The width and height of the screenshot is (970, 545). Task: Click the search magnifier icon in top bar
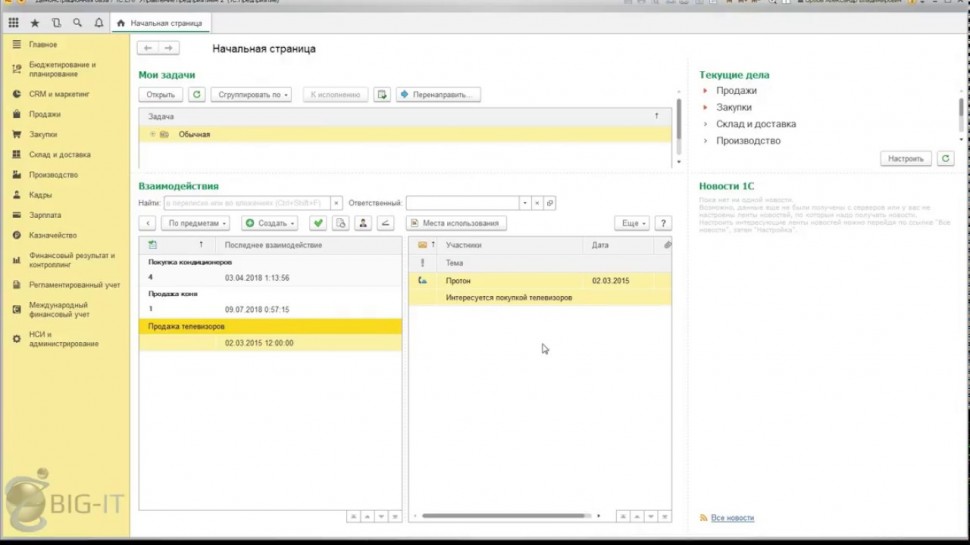point(77,22)
